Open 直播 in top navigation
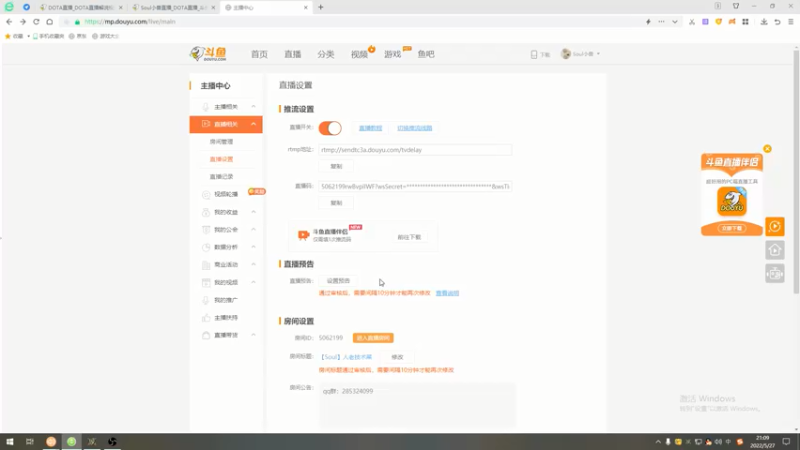This screenshot has height=450, width=800. pyautogui.click(x=293, y=54)
